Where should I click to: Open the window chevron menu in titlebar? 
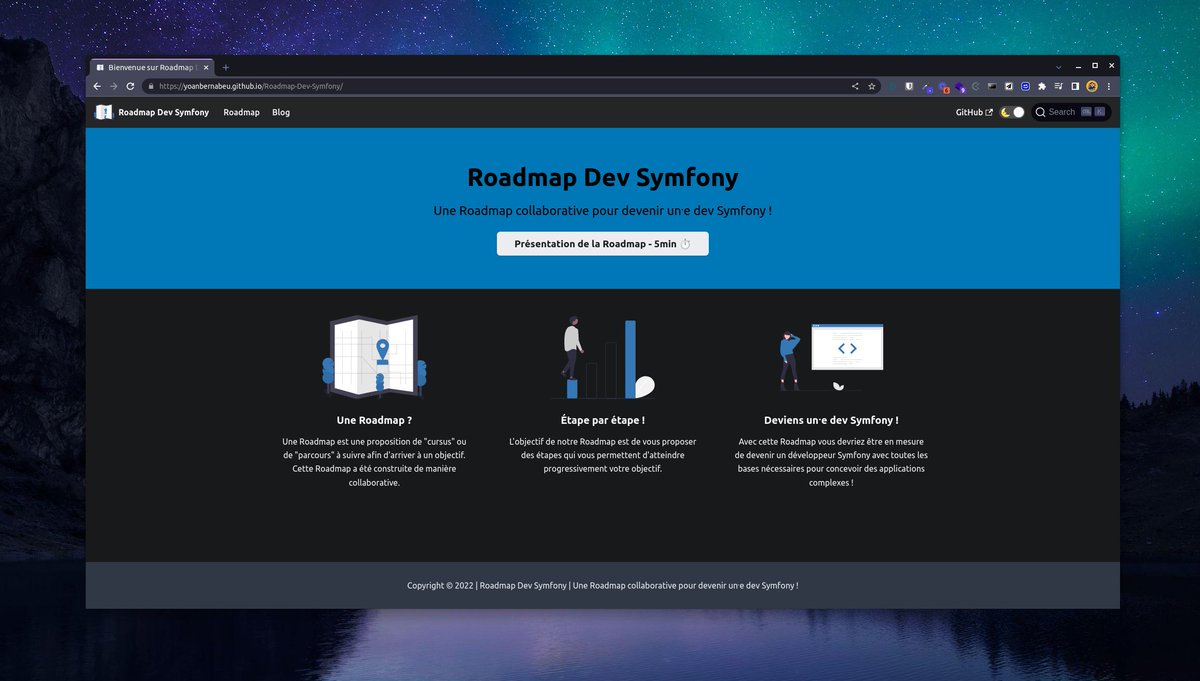[1058, 64]
